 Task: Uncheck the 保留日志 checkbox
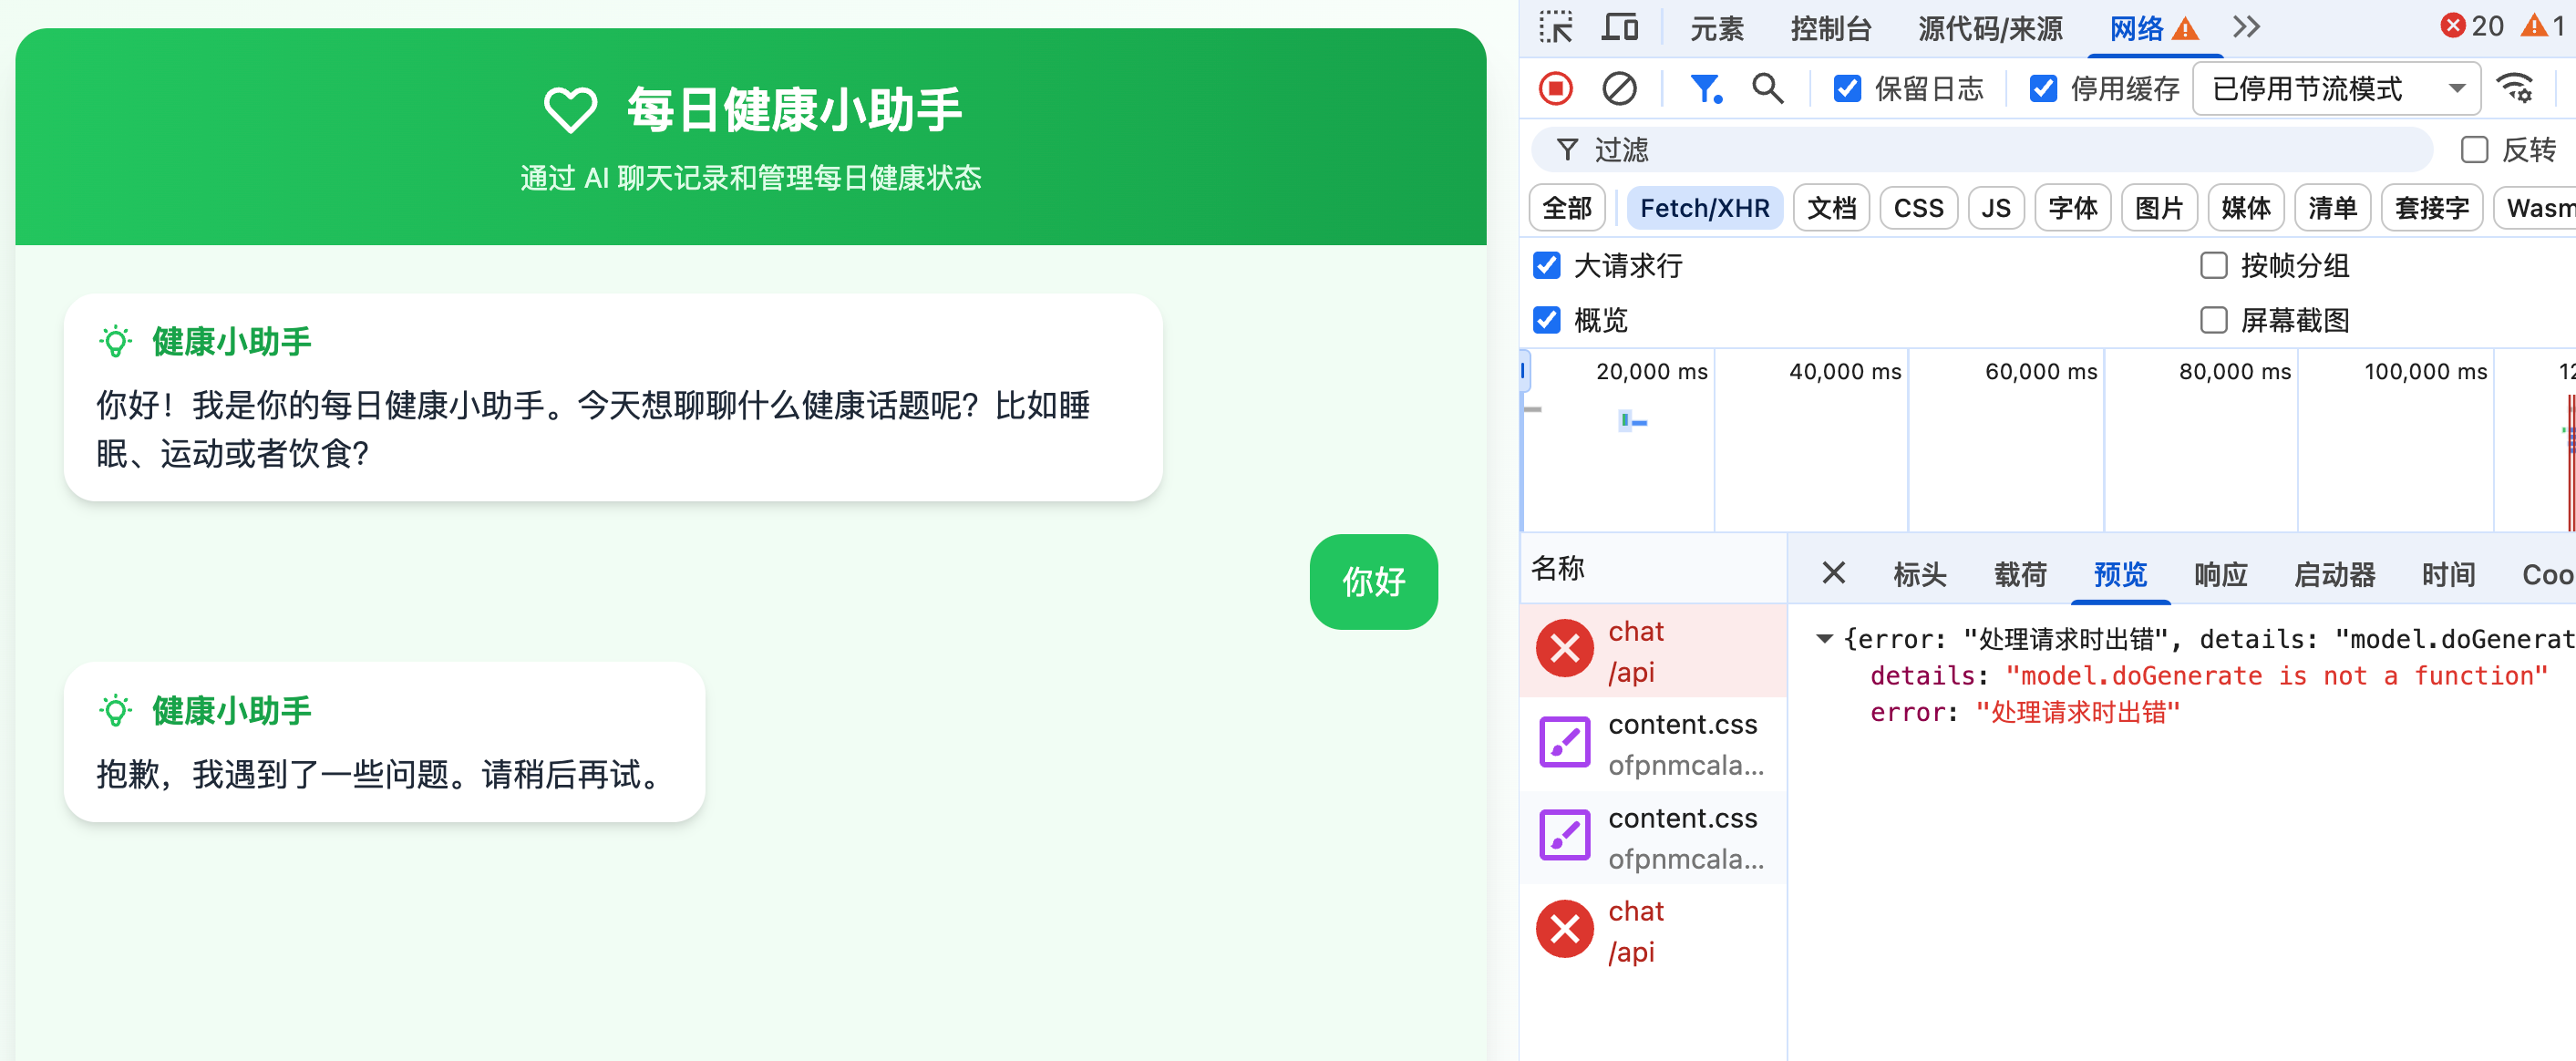tap(1847, 88)
